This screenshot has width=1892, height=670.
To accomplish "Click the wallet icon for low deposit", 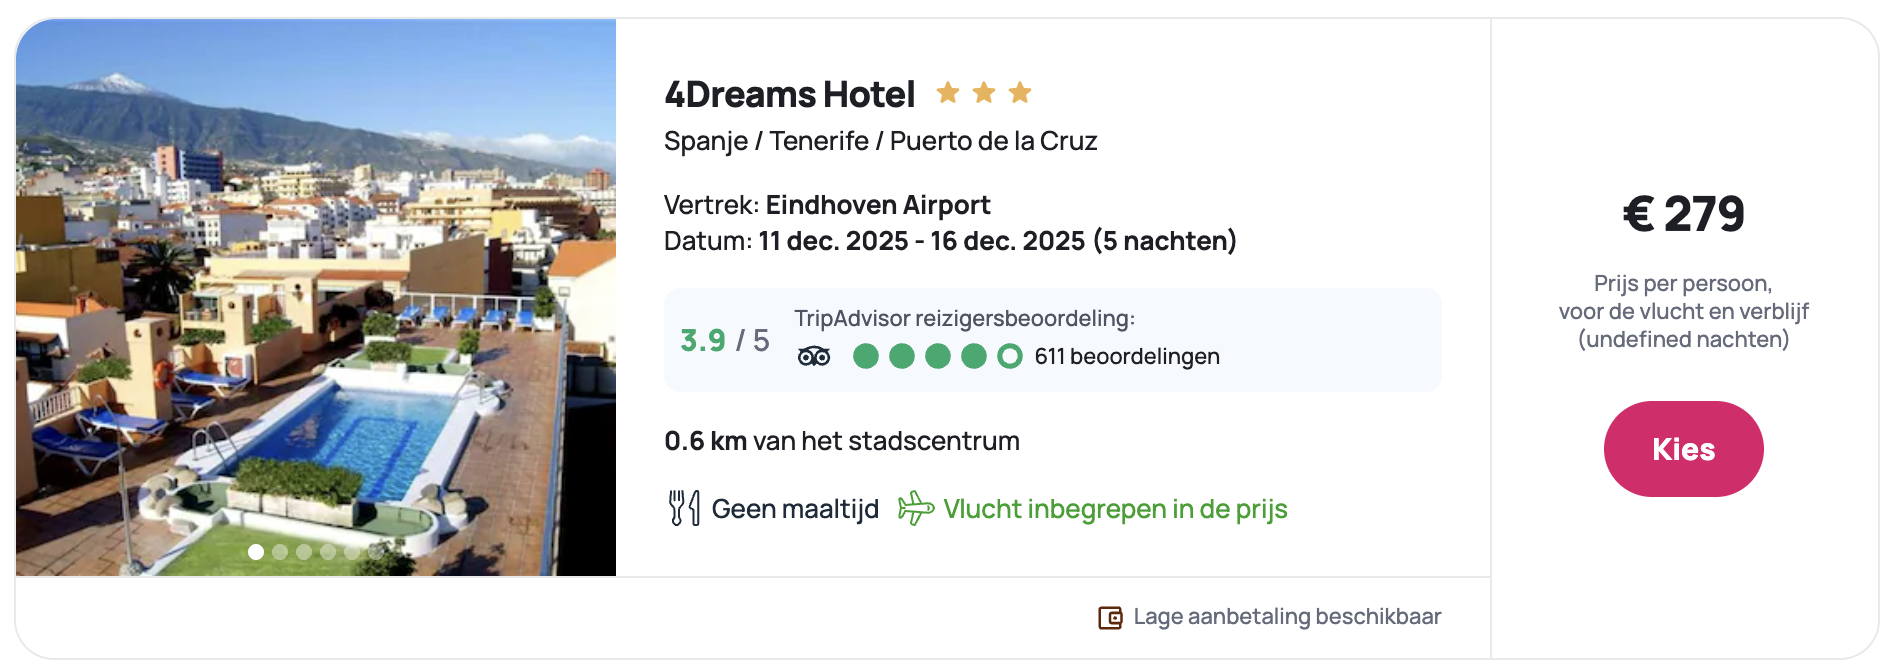I will [x=1110, y=618].
